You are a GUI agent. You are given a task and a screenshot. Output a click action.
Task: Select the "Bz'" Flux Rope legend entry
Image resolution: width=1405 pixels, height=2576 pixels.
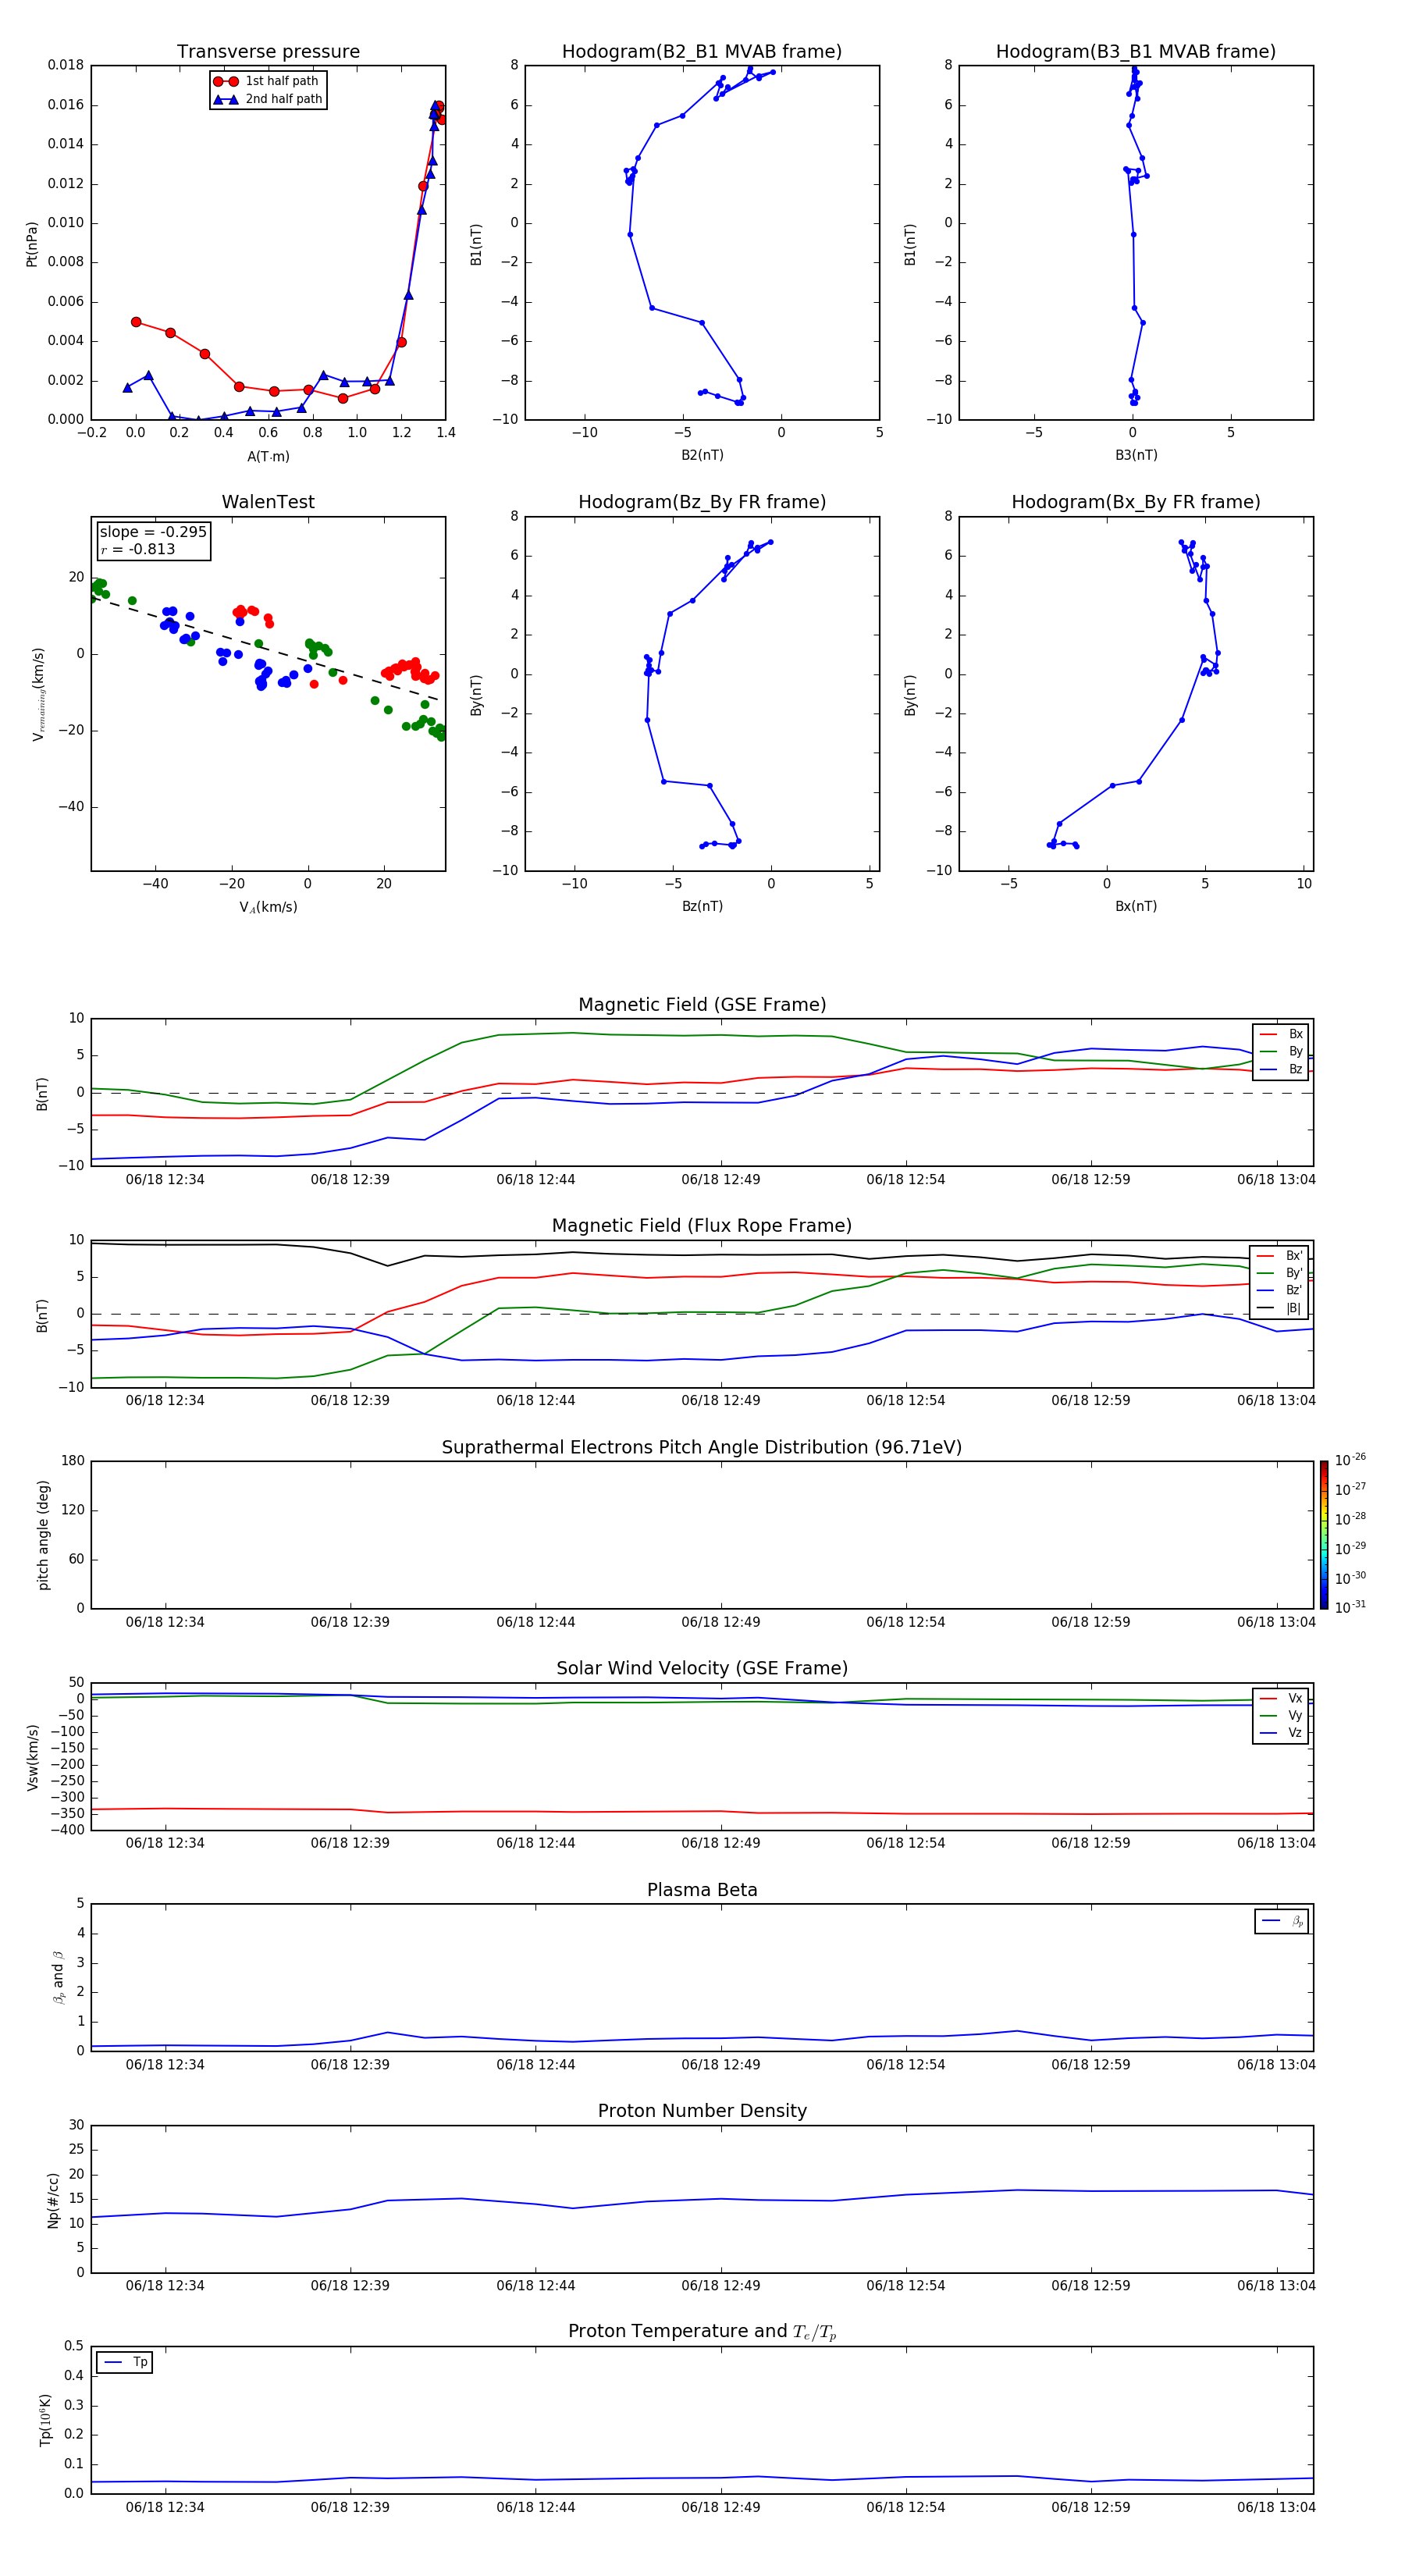point(1280,1290)
